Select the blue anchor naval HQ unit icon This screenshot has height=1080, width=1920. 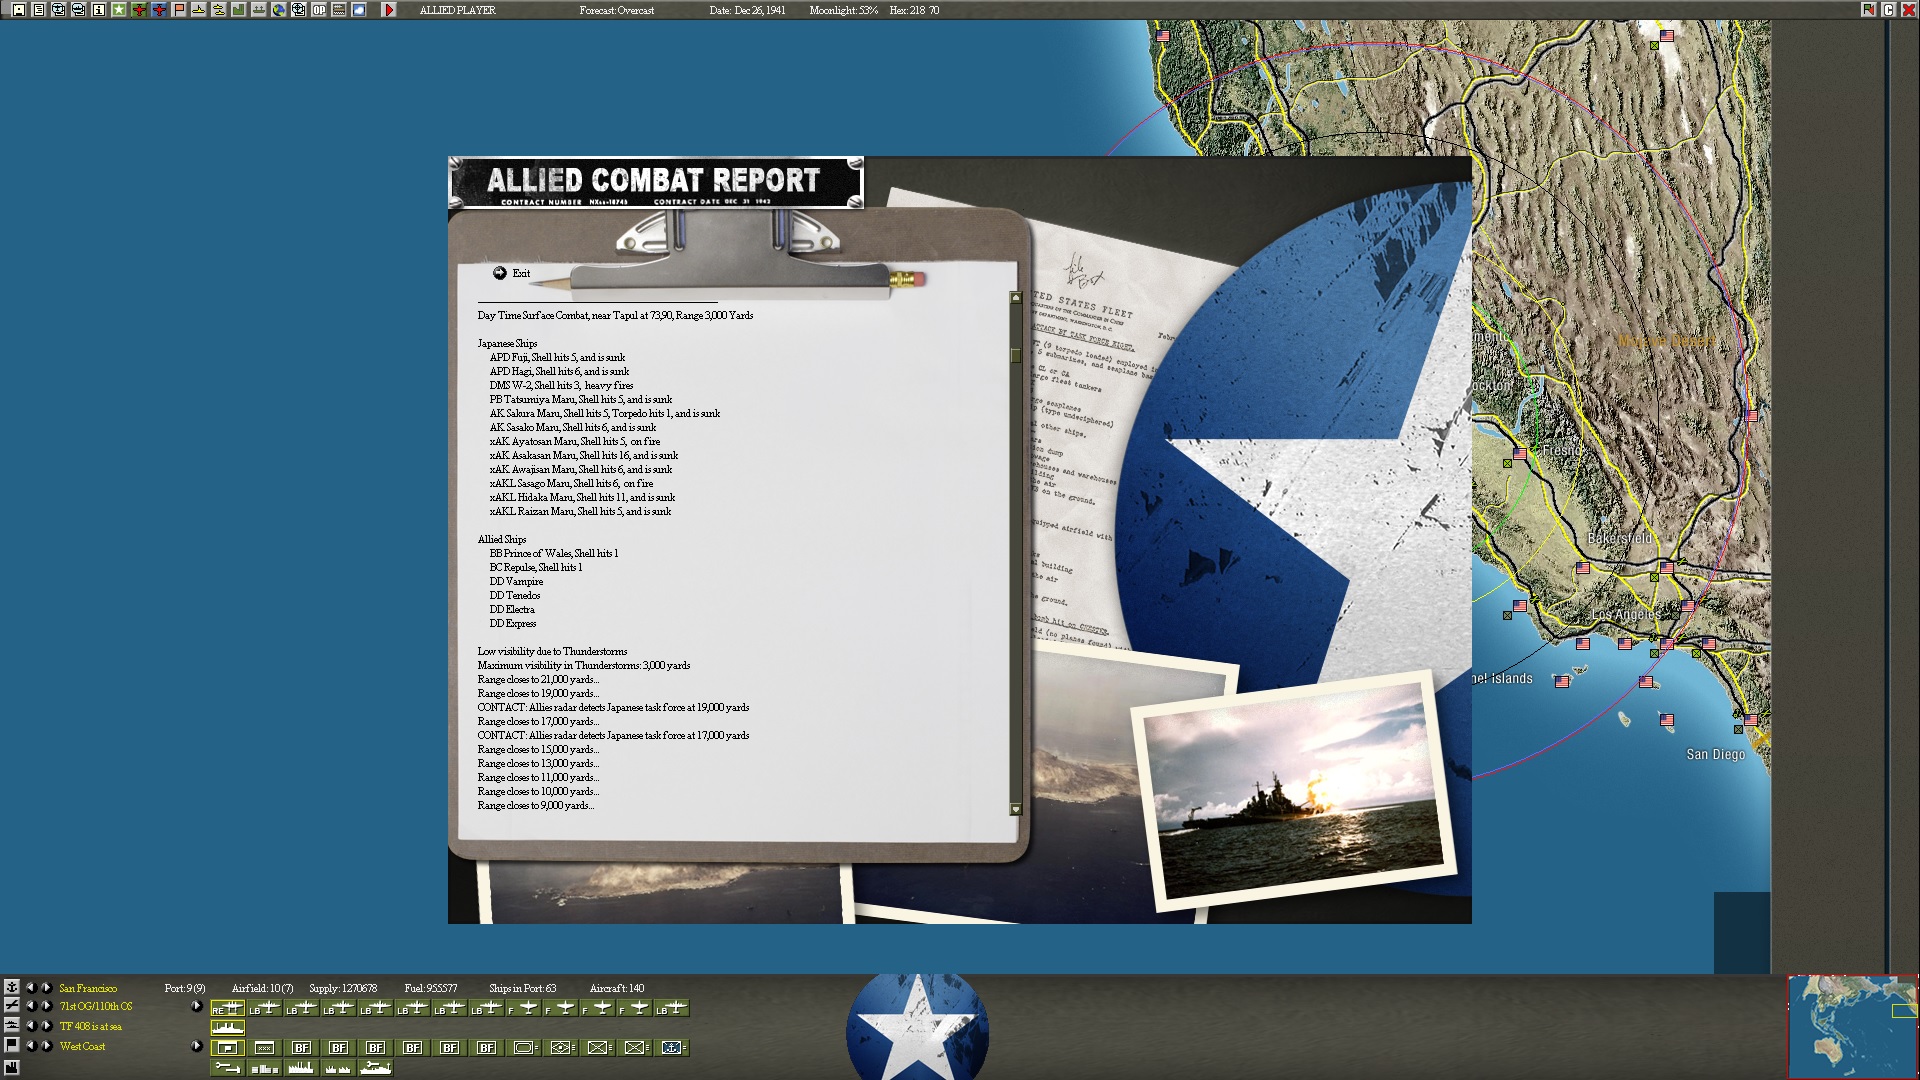pos(671,1047)
